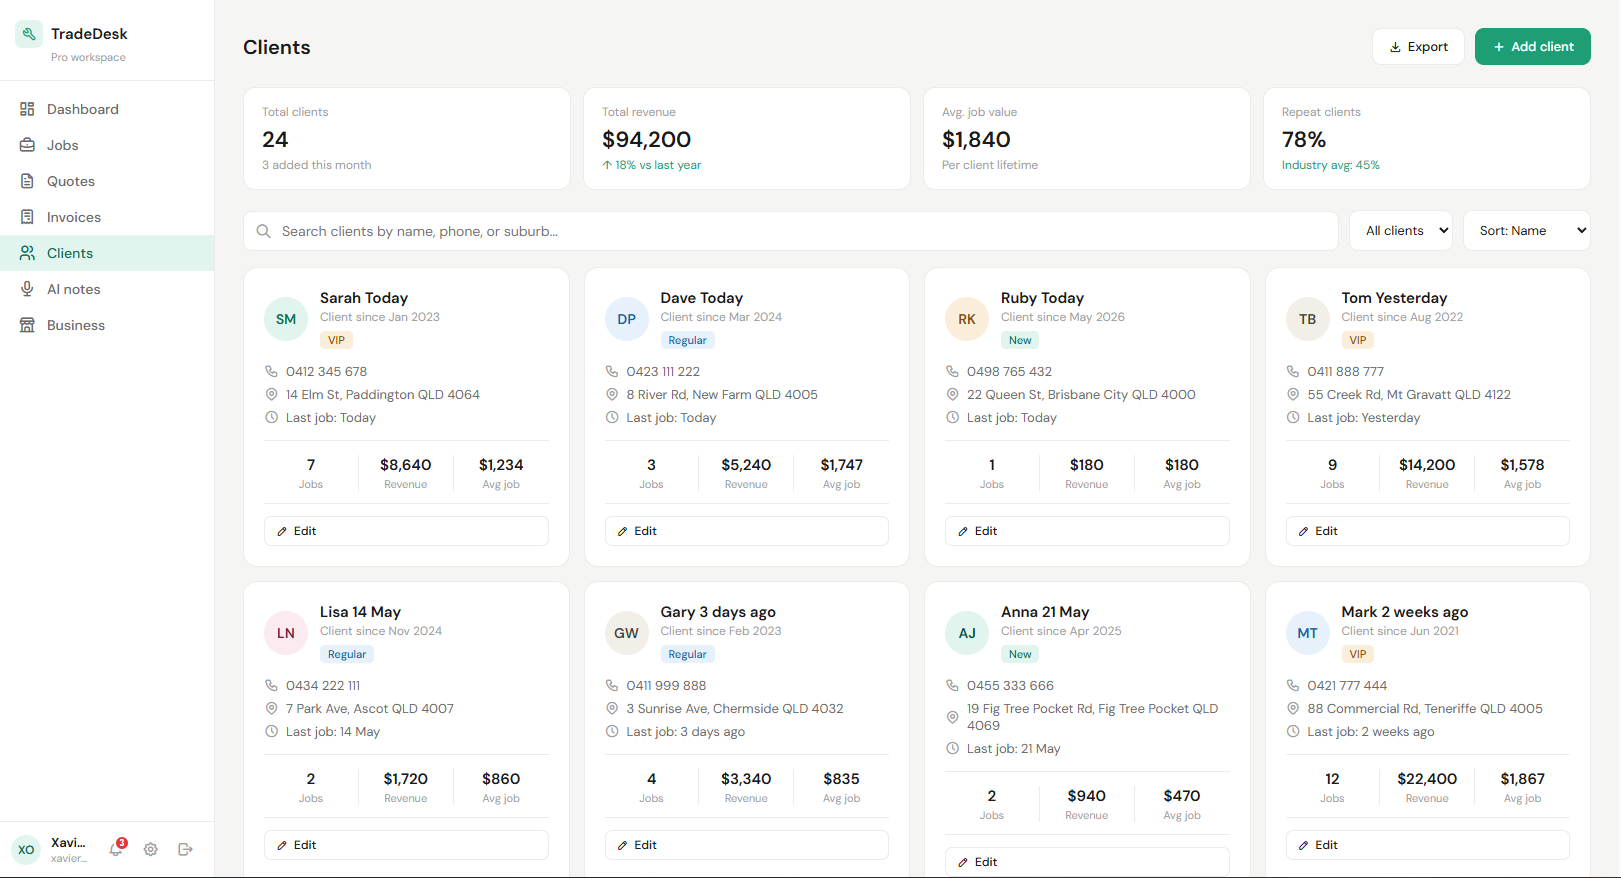Click Sarah Today's SM avatar
The height and width of the screenshot is (878, 1621).
coord(286,319)
